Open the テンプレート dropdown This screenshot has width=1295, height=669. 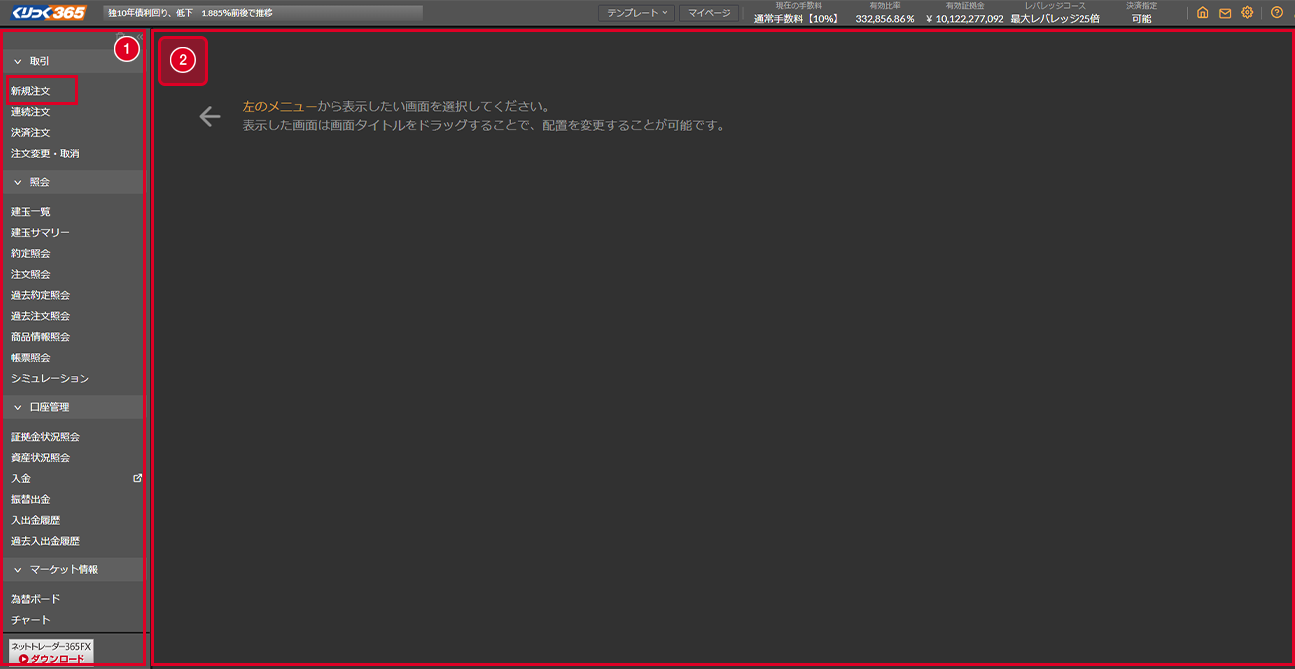click(637, 13)
